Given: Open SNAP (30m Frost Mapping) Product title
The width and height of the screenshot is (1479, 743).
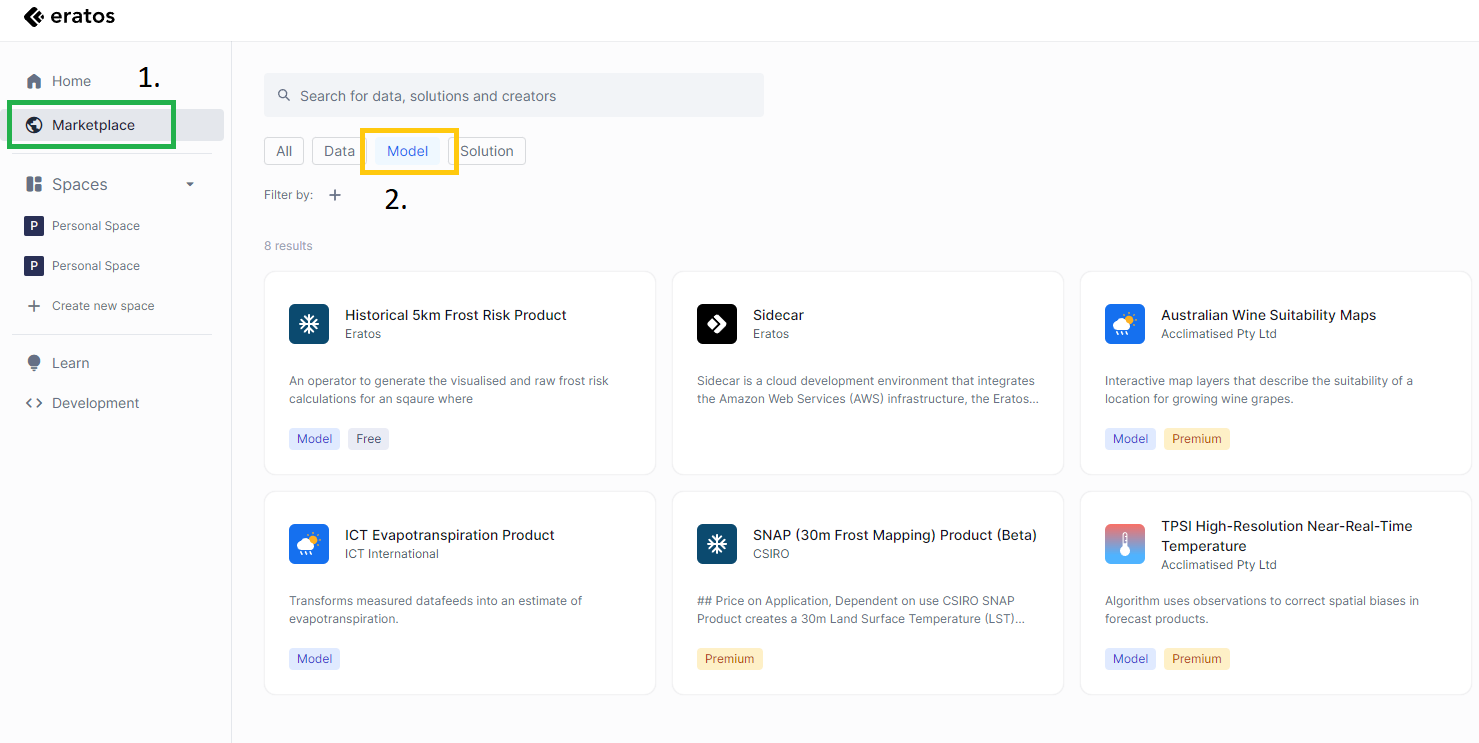Looking at the screenshot, I should (x=895, y=535).
